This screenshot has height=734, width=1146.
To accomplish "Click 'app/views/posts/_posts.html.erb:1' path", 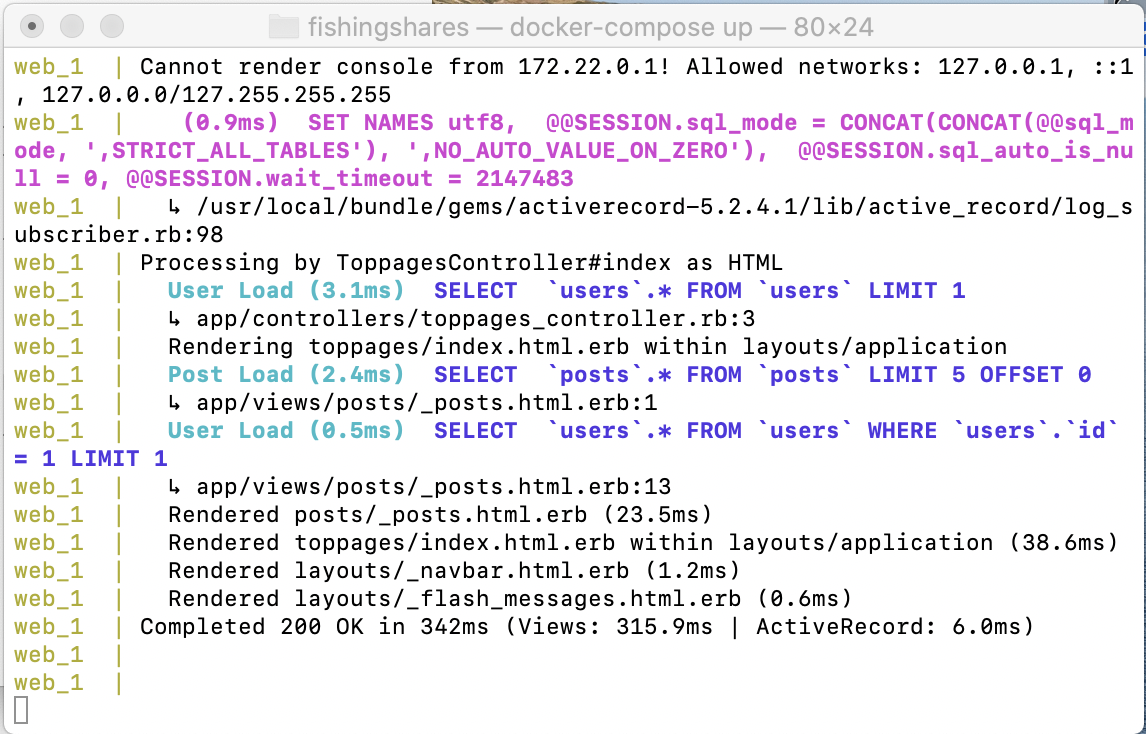I will click(426, 403).
